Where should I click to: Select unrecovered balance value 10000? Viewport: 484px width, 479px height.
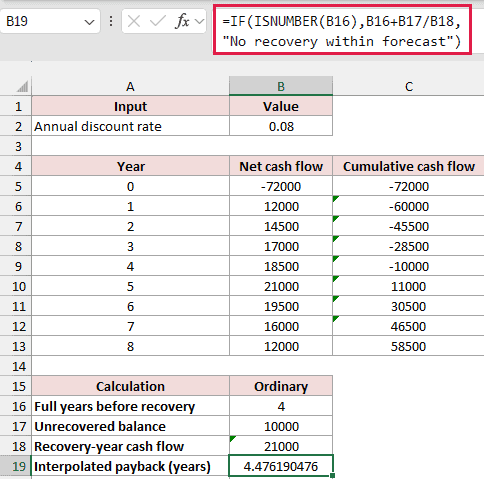pos(281,426)
